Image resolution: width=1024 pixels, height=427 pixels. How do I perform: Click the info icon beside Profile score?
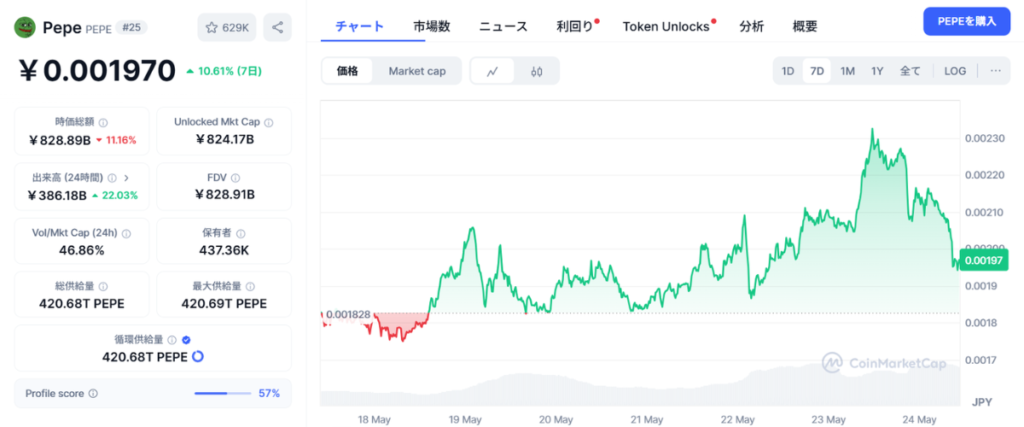click(93, 394)
